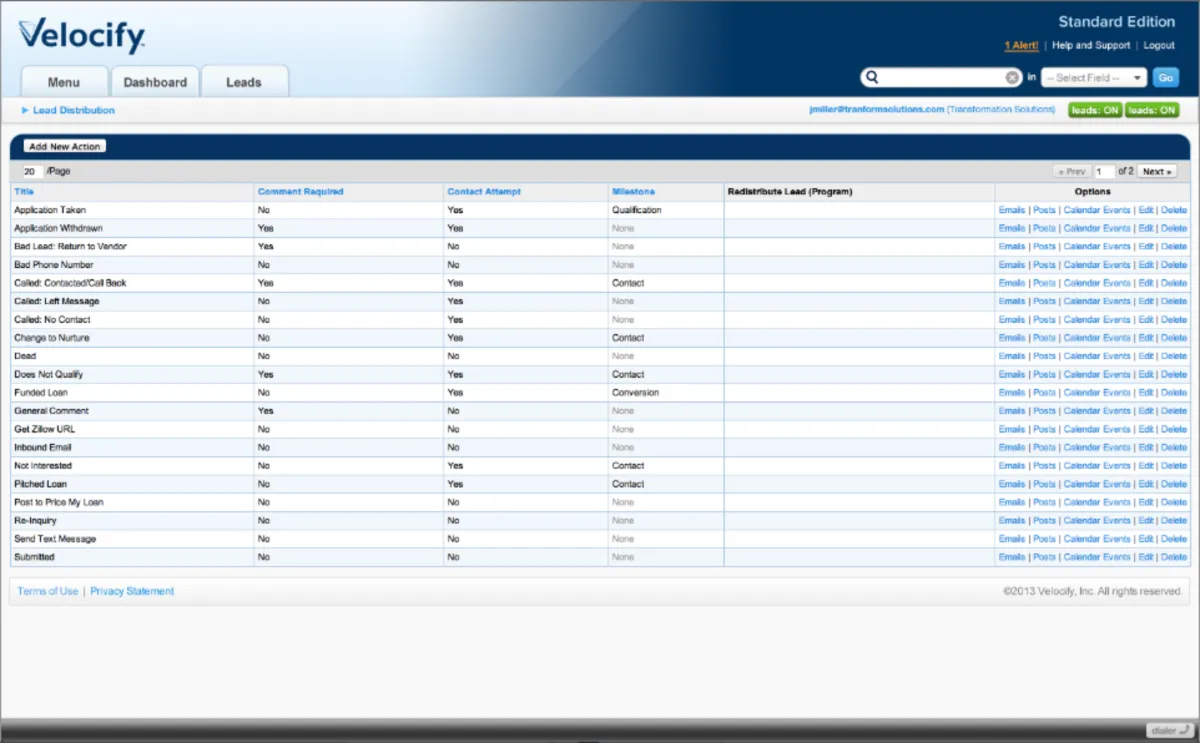Open Calendar Events for Dead action

click(1097, 356)
